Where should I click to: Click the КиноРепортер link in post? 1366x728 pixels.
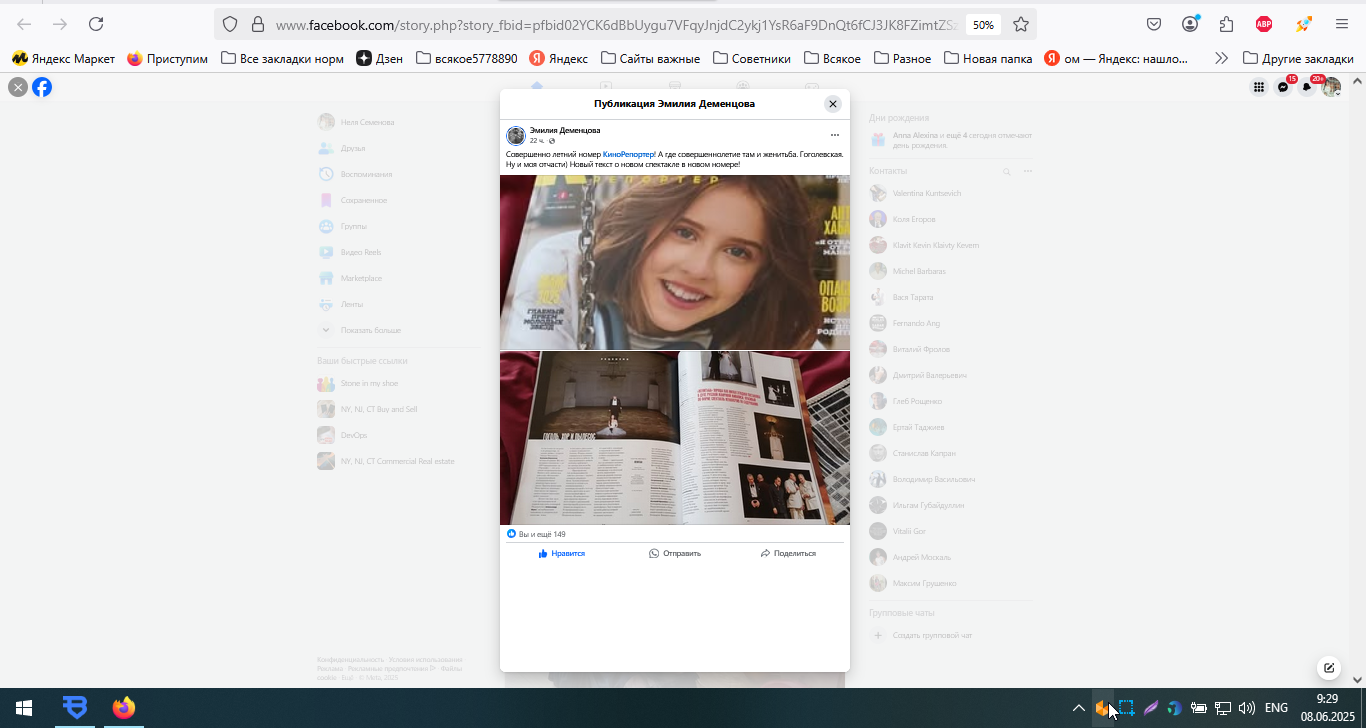629,154
